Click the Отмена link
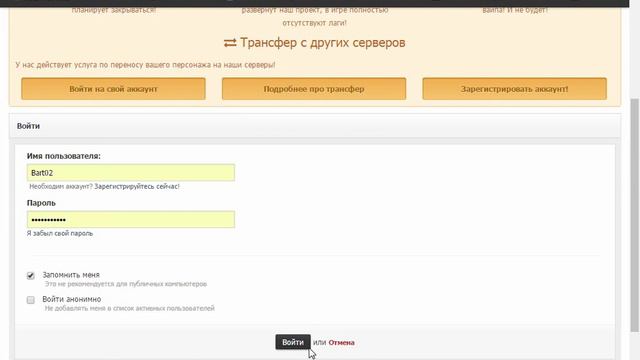This screenshot has height=360, width=640. coord(341,342)
